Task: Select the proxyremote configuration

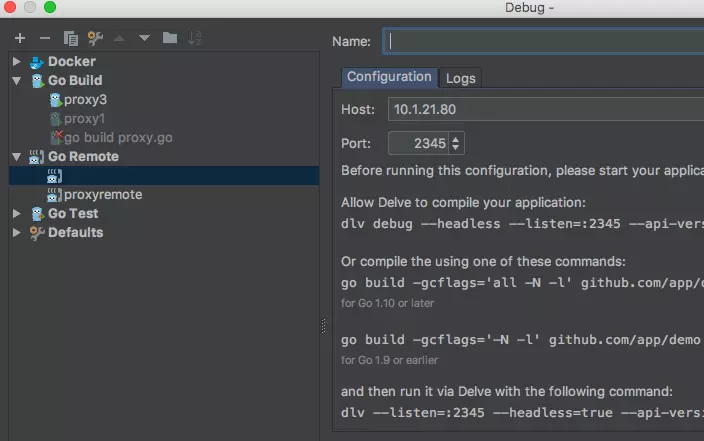Action: (x=103, y=195)
